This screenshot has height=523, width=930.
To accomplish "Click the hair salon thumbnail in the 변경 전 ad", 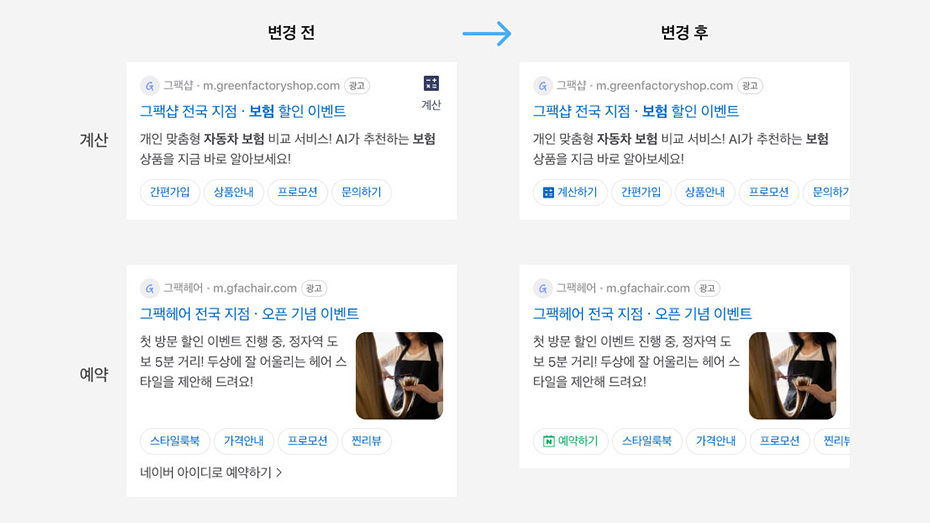I will 399,375.
